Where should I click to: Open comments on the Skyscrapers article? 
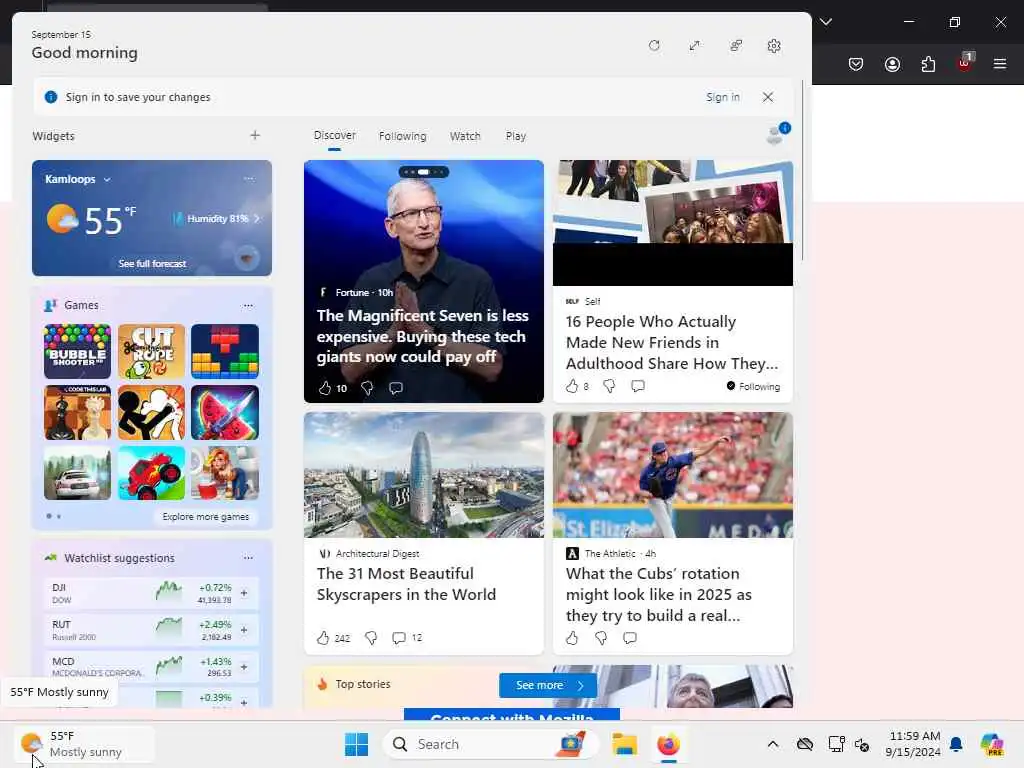point(399,637)
